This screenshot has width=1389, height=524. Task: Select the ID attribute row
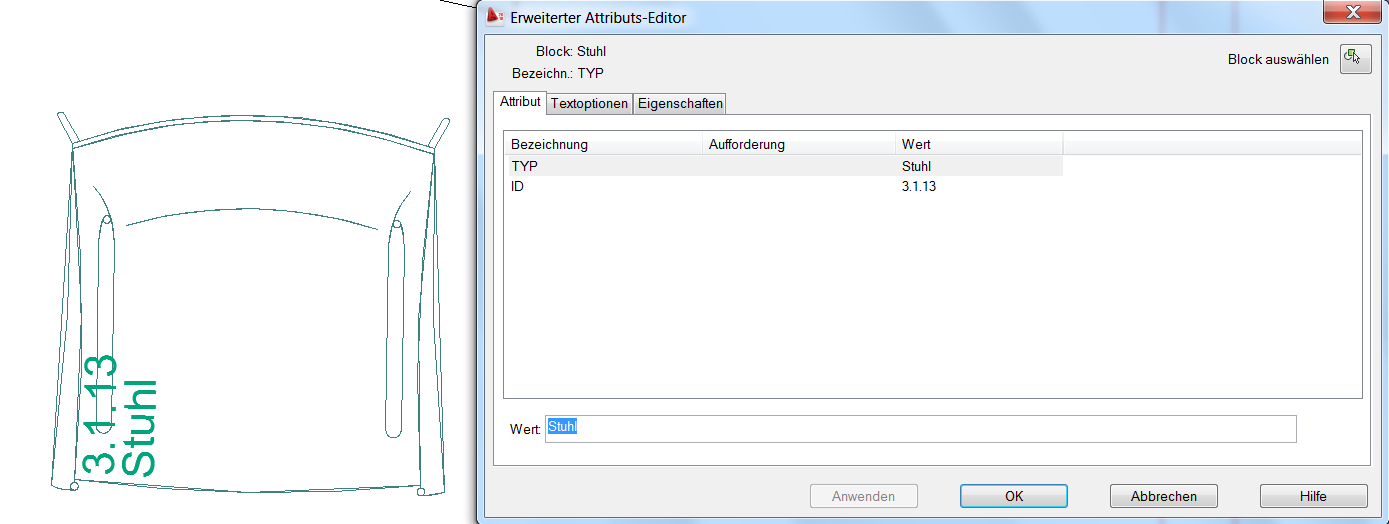coord(518,186)
